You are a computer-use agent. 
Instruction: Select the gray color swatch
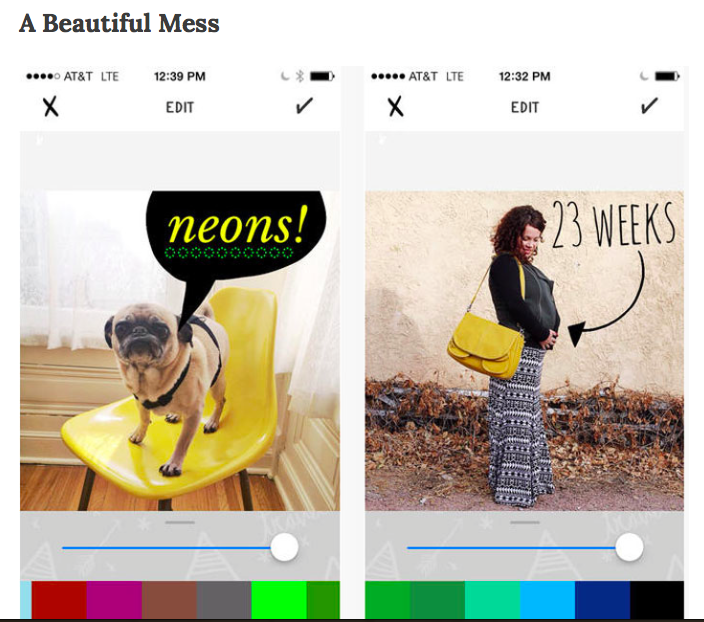224,600
